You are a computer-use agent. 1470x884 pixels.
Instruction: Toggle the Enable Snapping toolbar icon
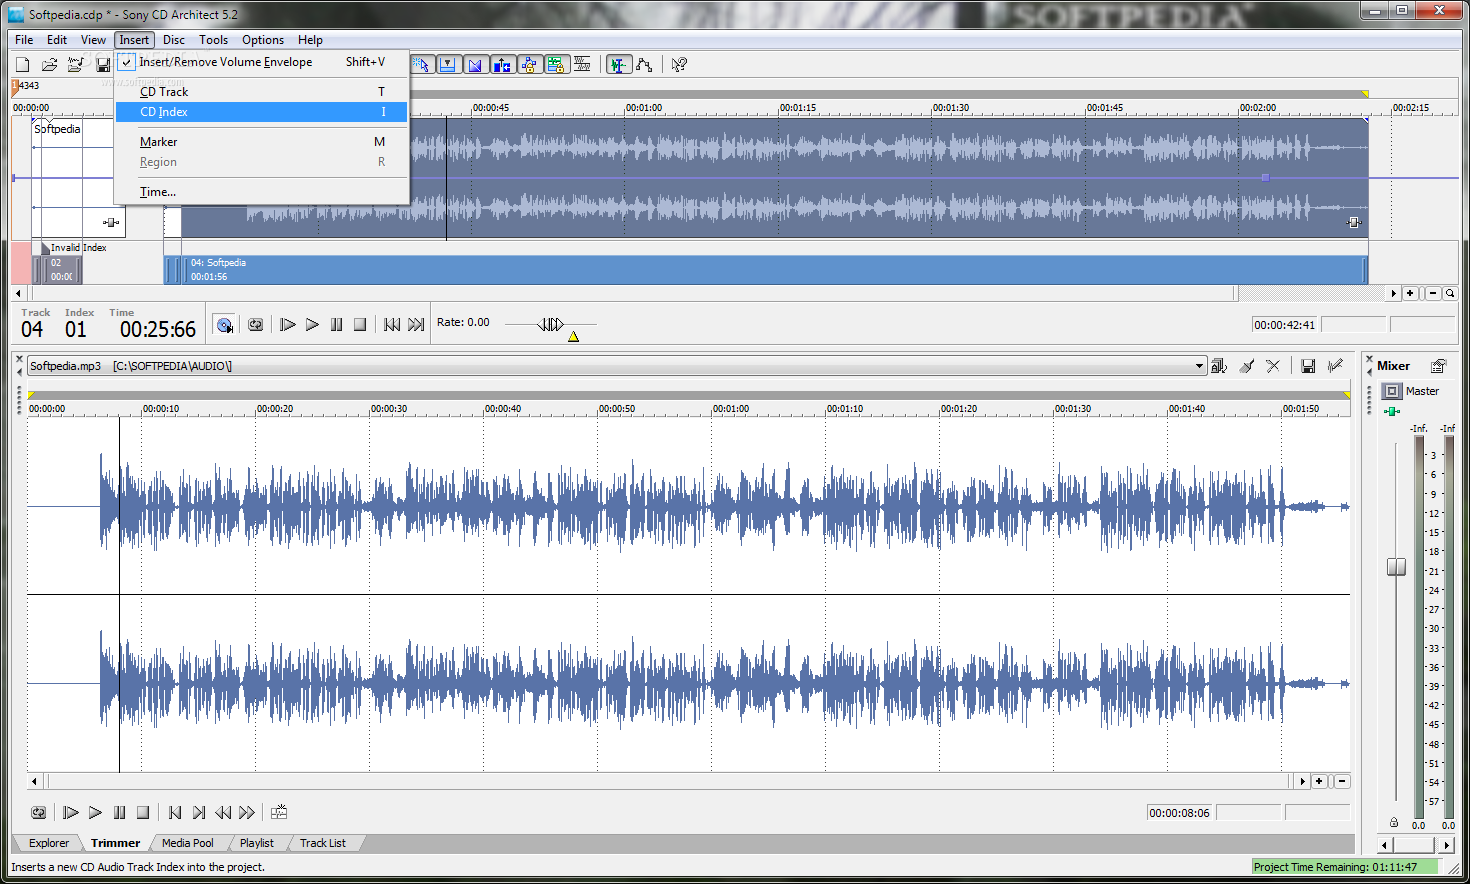[448, 65]
